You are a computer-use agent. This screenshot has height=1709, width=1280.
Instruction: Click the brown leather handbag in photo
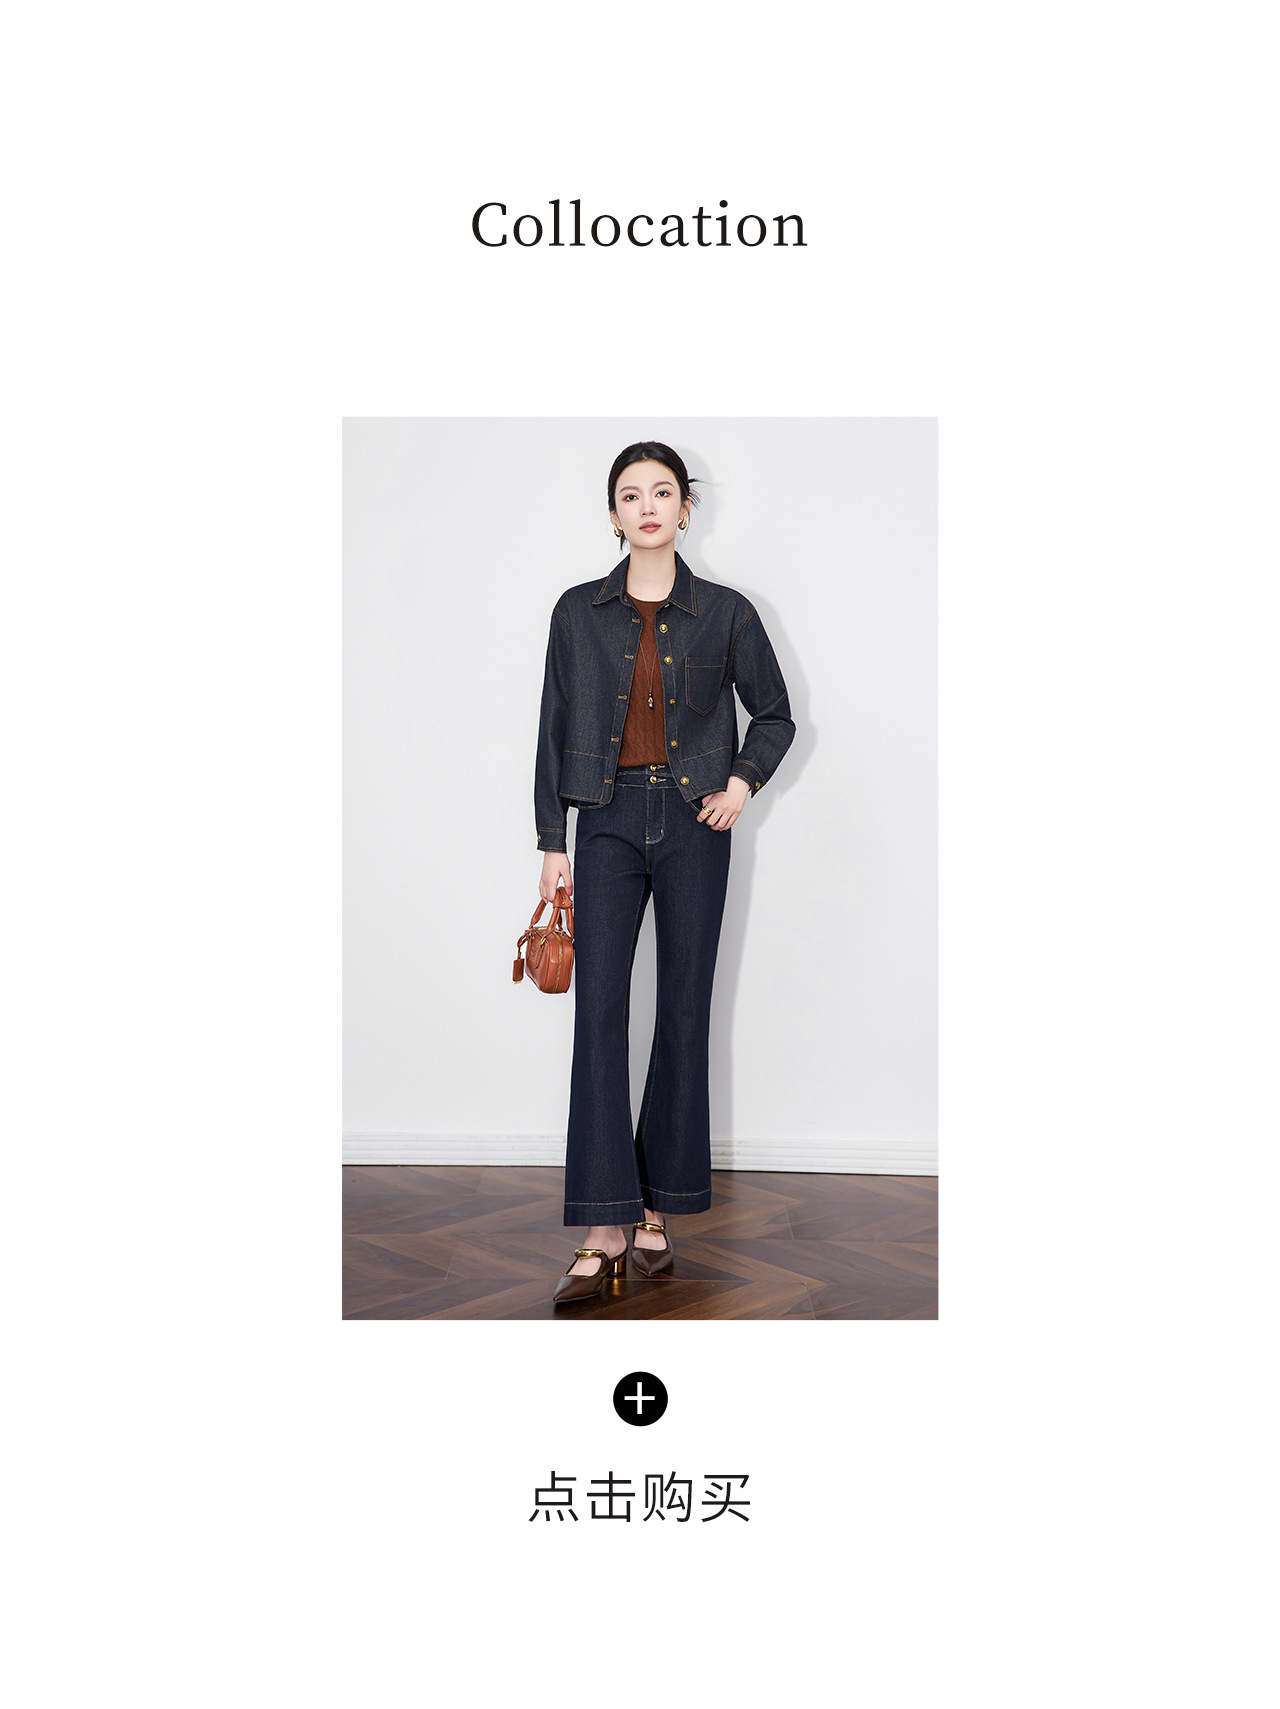click(545, 942)
